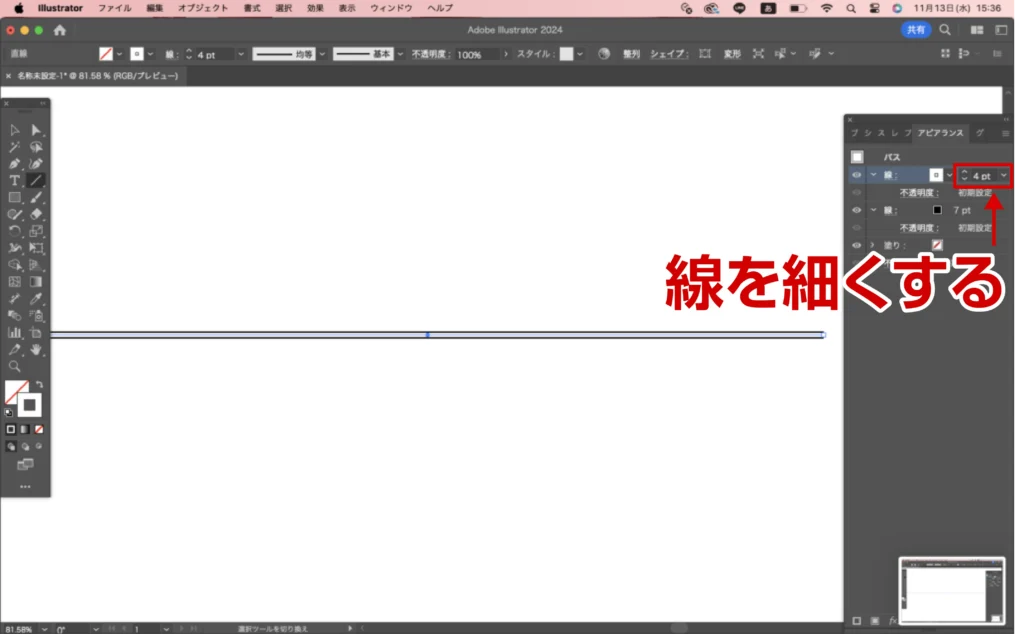Click the 不透明度 link under the first stroke
This screenshot has width=1024, height=634.
point(918,192)
